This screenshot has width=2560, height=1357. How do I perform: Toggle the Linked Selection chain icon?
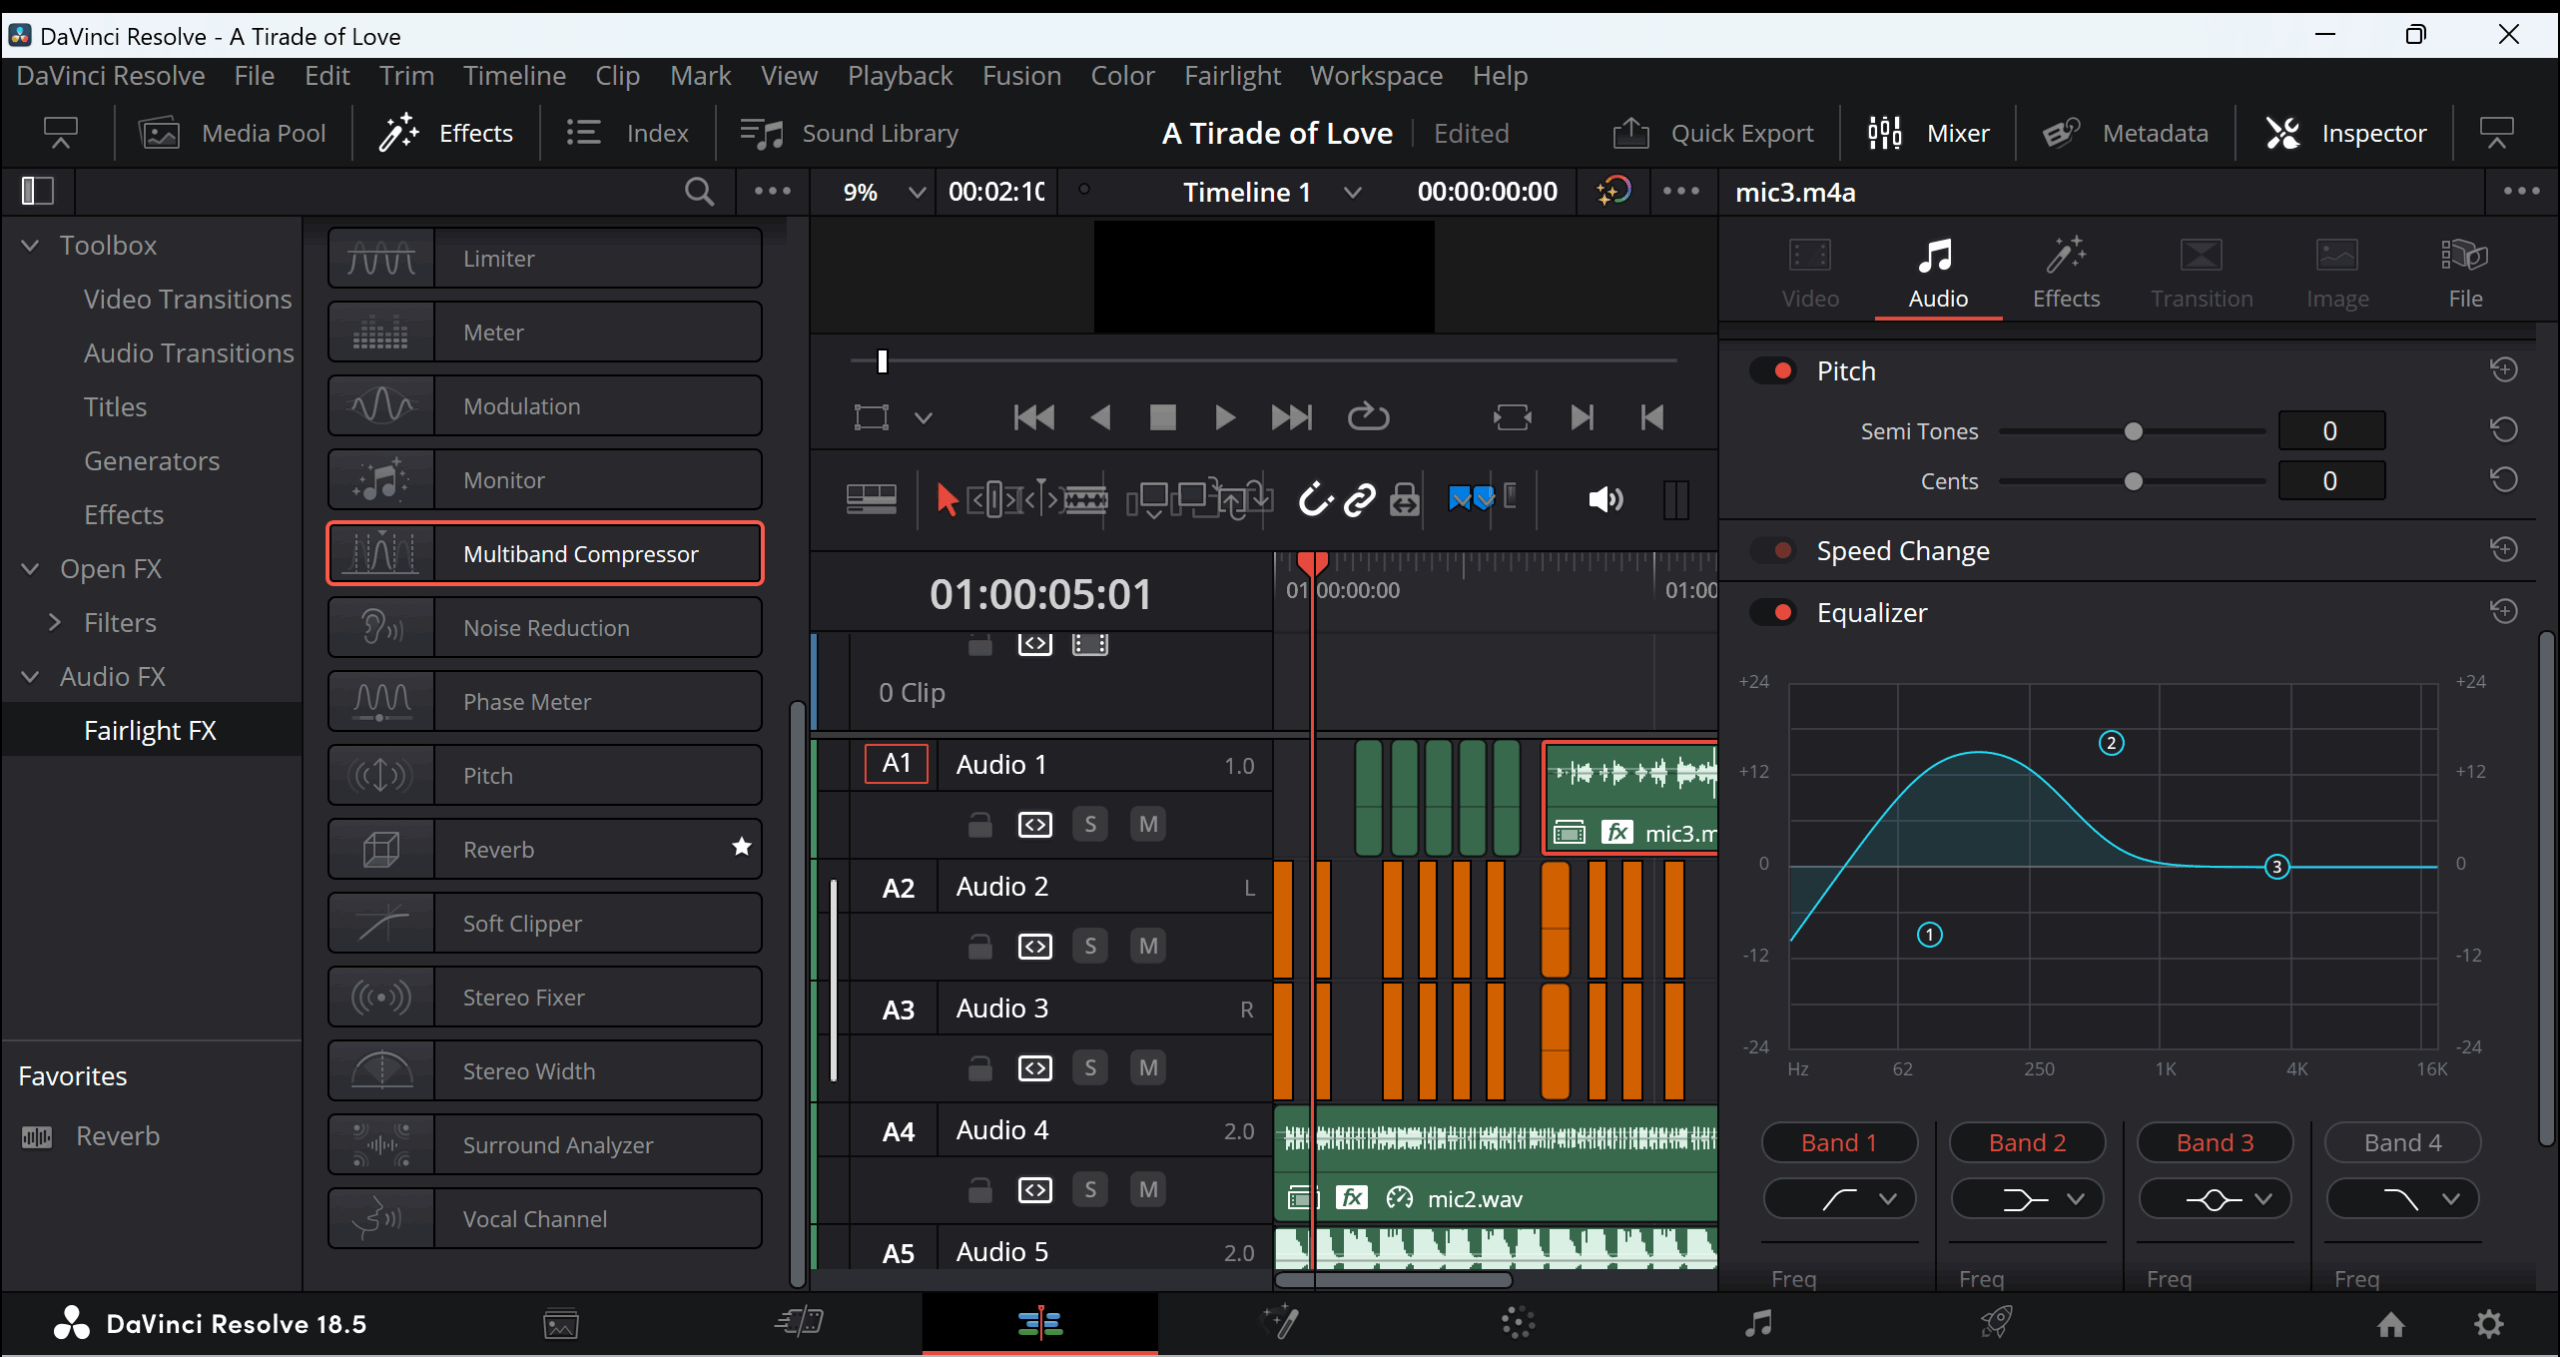click(1359, 499)
